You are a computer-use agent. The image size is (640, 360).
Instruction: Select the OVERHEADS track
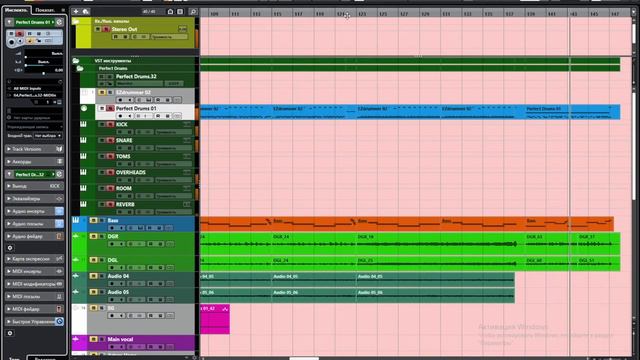pyautogui.click(x=131, y=172)
